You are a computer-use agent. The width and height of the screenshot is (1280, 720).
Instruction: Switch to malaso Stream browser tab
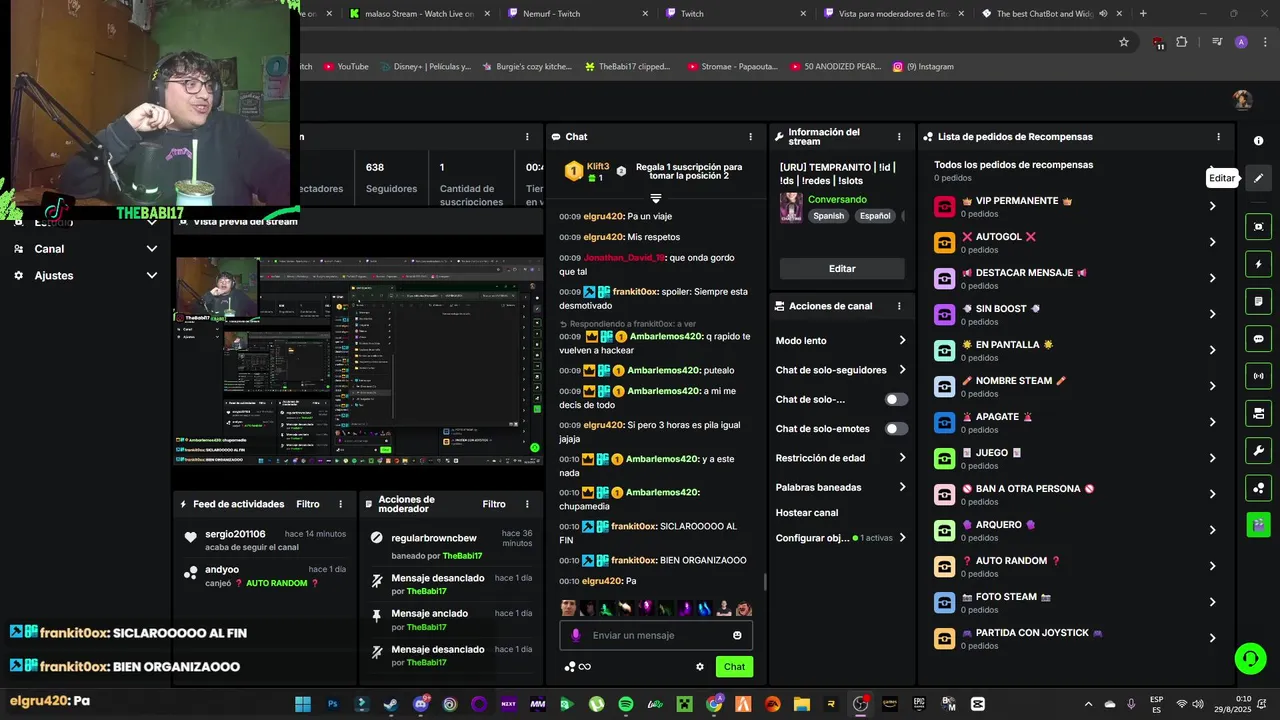click(x=419, y=14)
